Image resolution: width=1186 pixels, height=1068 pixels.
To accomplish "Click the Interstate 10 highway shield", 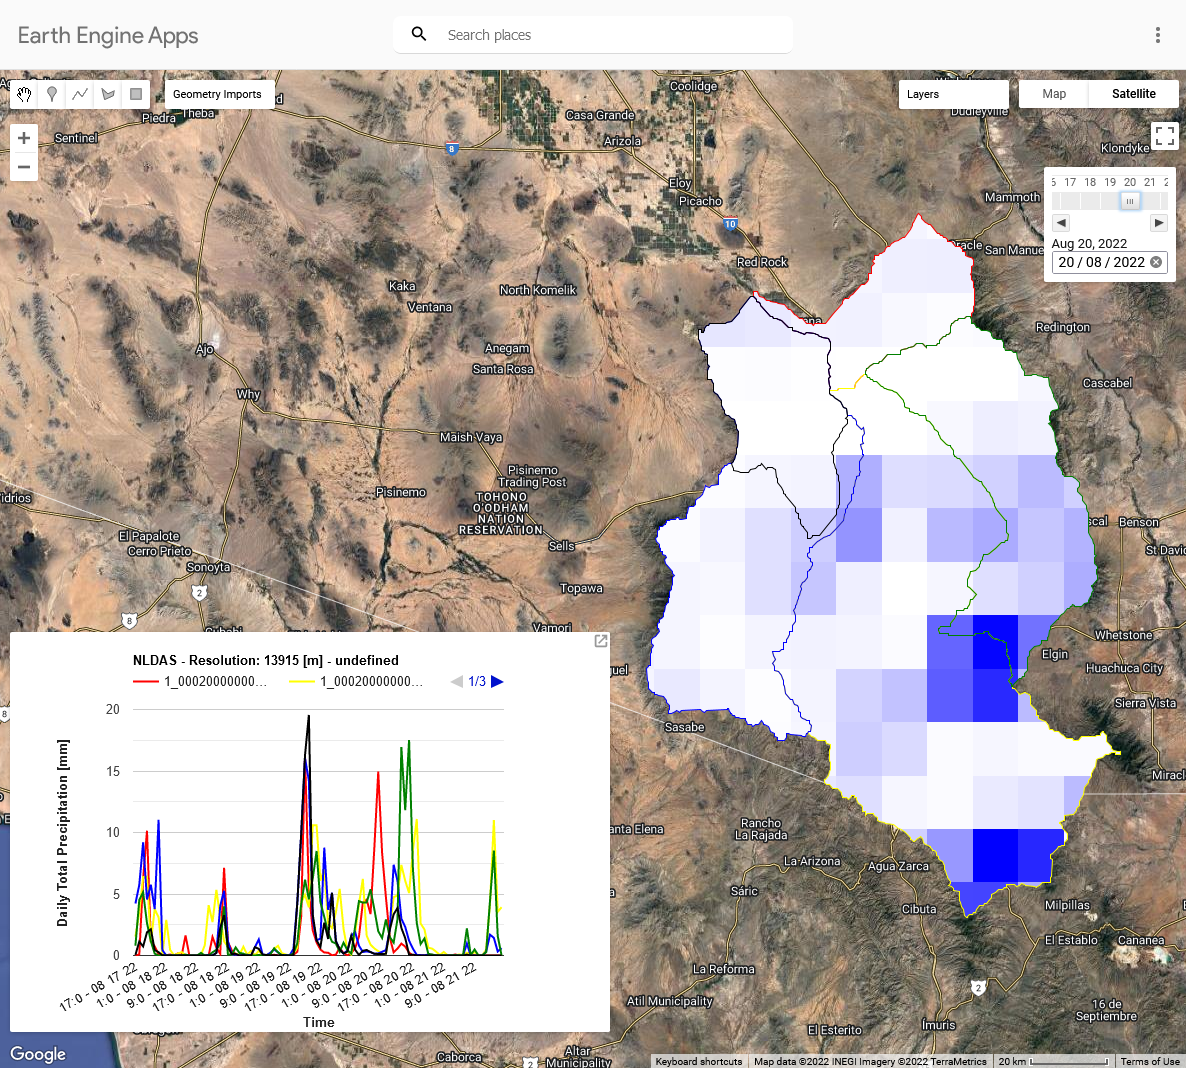I will (730, 224).
